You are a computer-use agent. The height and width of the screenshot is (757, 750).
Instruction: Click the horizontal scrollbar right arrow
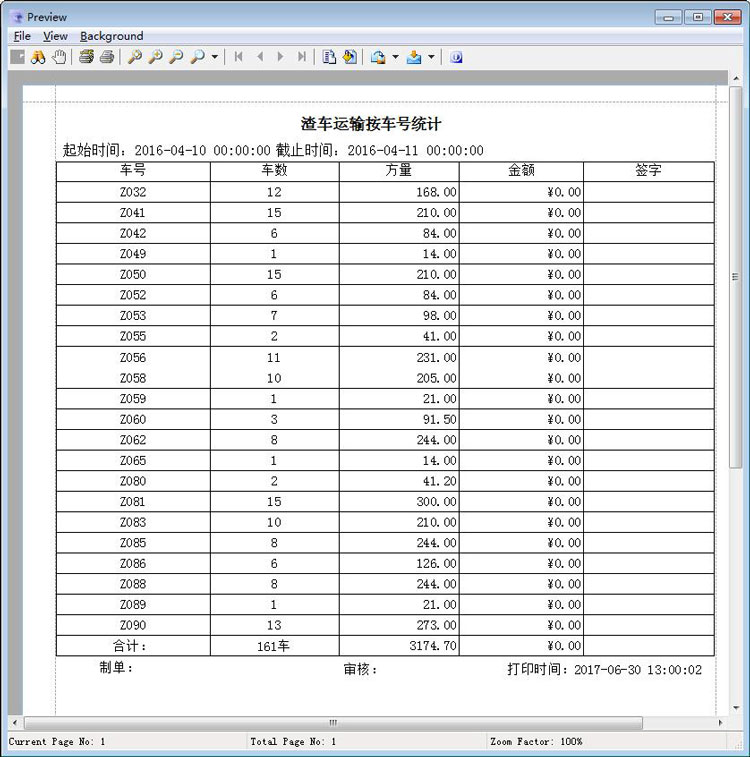[x=720, y=722]
